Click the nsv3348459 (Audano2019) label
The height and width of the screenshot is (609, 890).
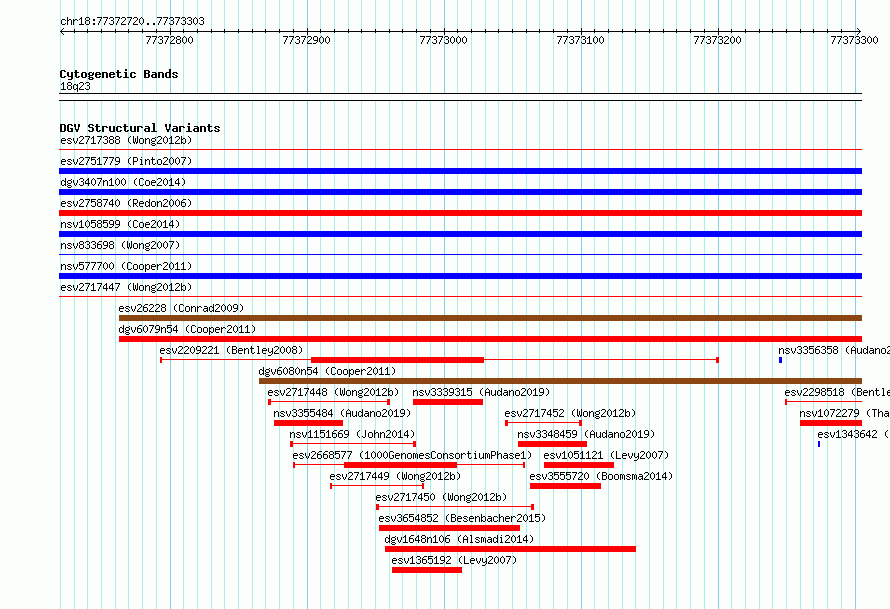click(586, 434)
